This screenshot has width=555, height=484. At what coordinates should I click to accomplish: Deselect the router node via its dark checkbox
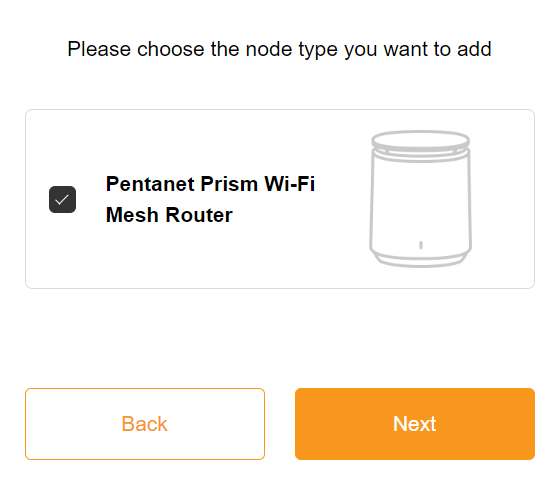pos(62,199)
